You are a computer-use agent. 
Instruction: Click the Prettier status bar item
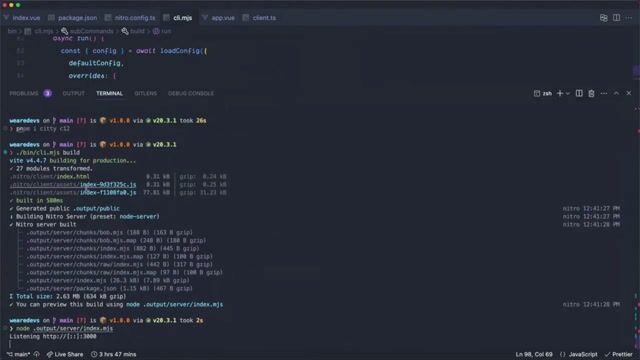(618, 354)
